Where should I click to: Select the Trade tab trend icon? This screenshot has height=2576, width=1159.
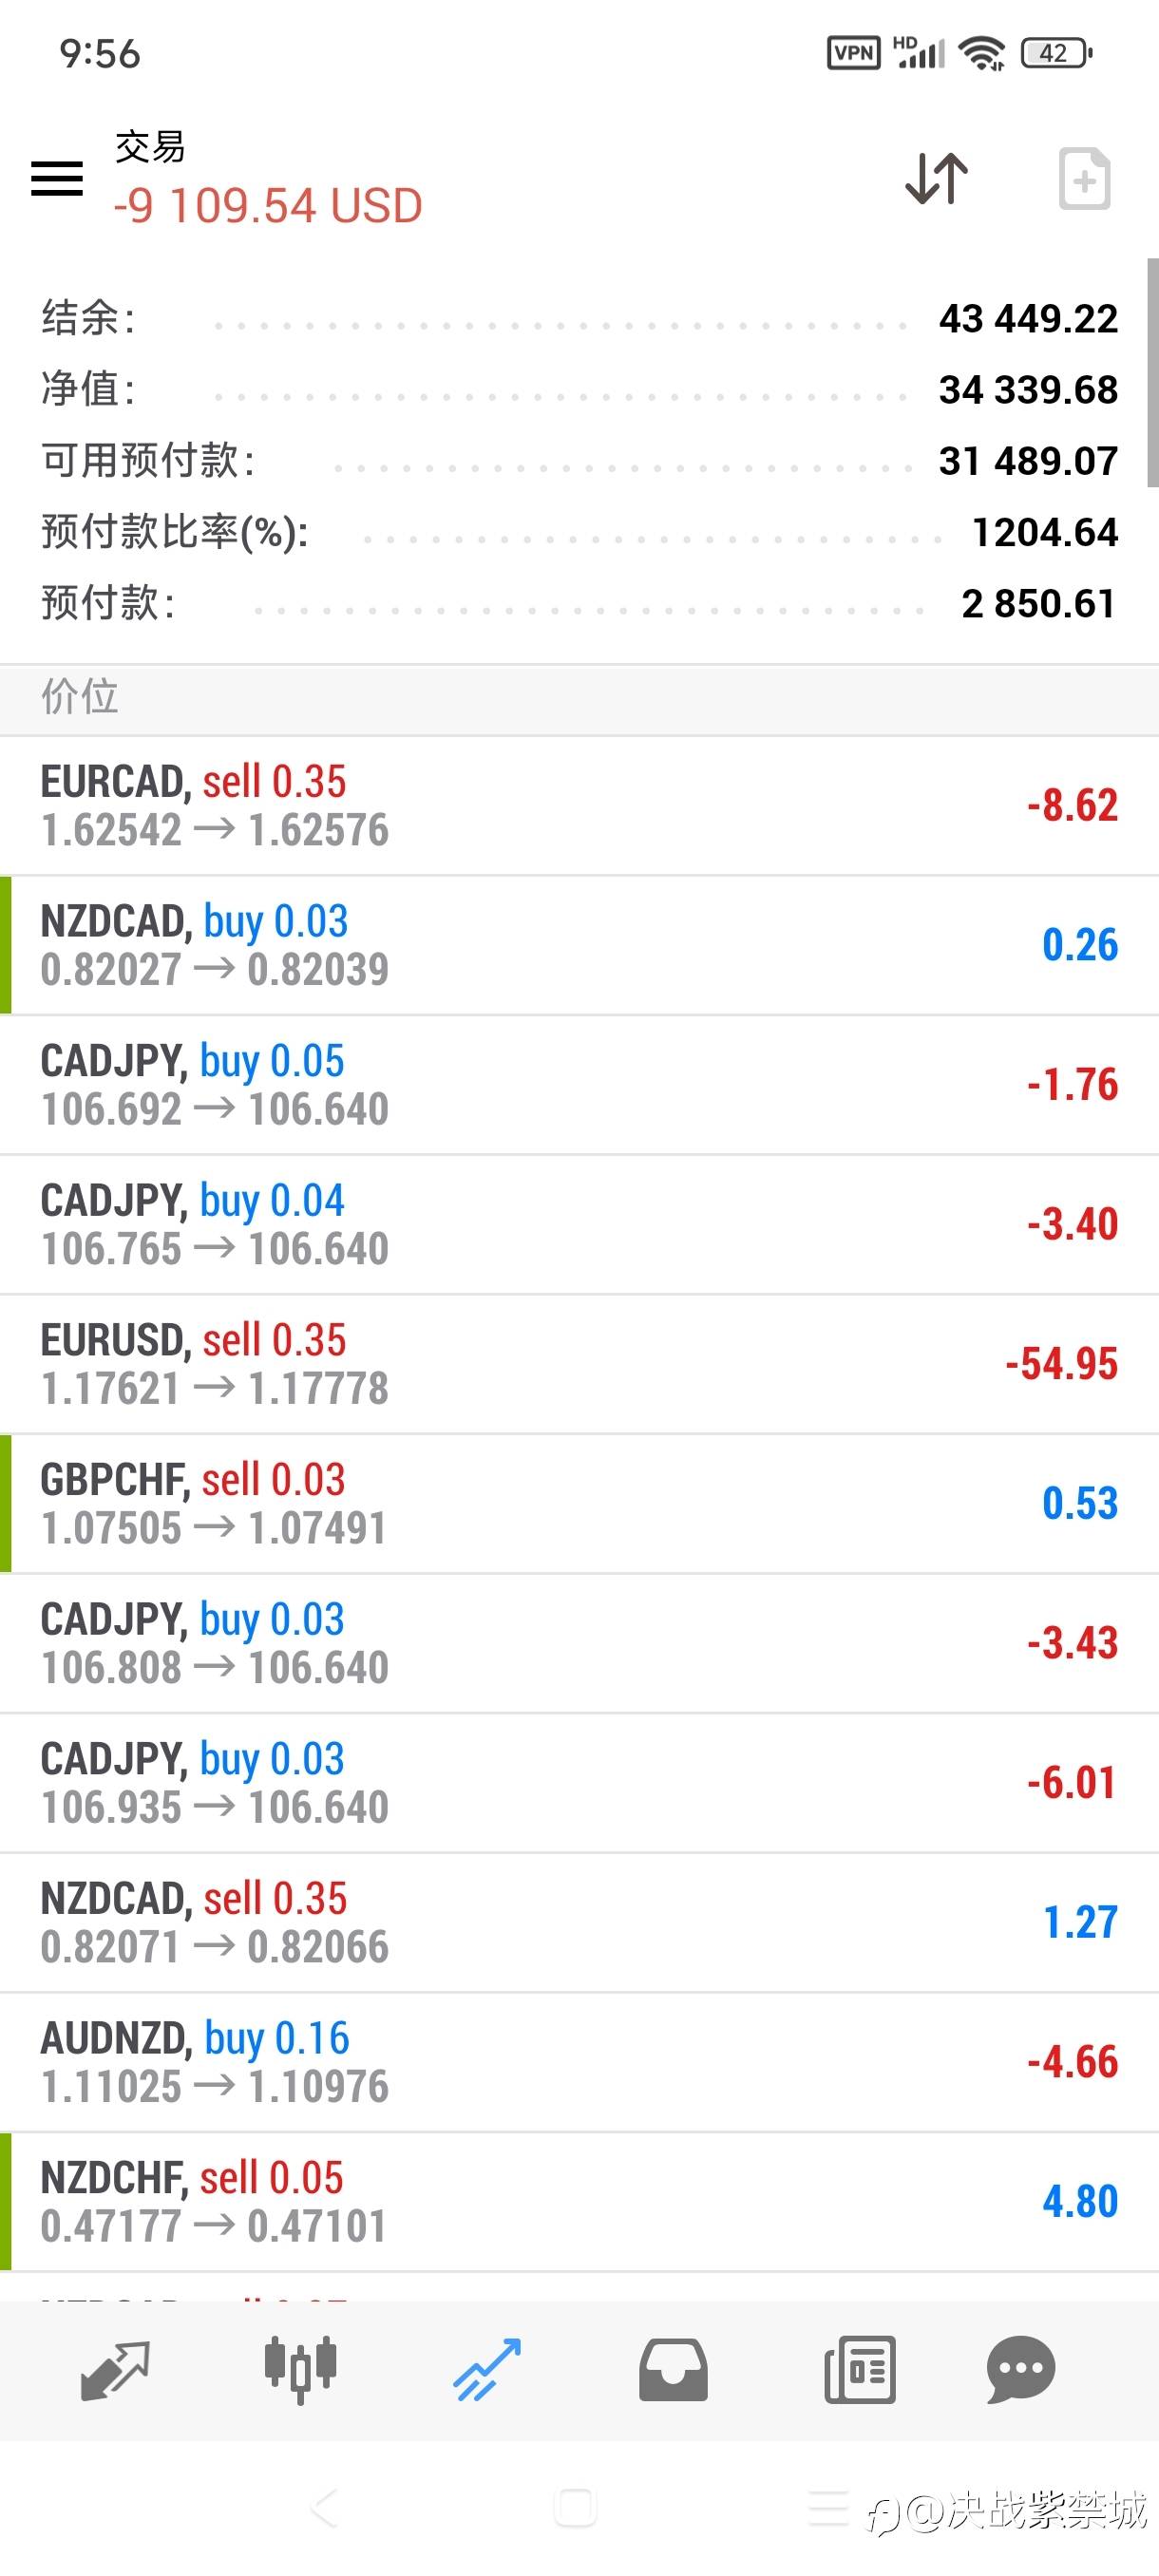tap(487, 2369)
